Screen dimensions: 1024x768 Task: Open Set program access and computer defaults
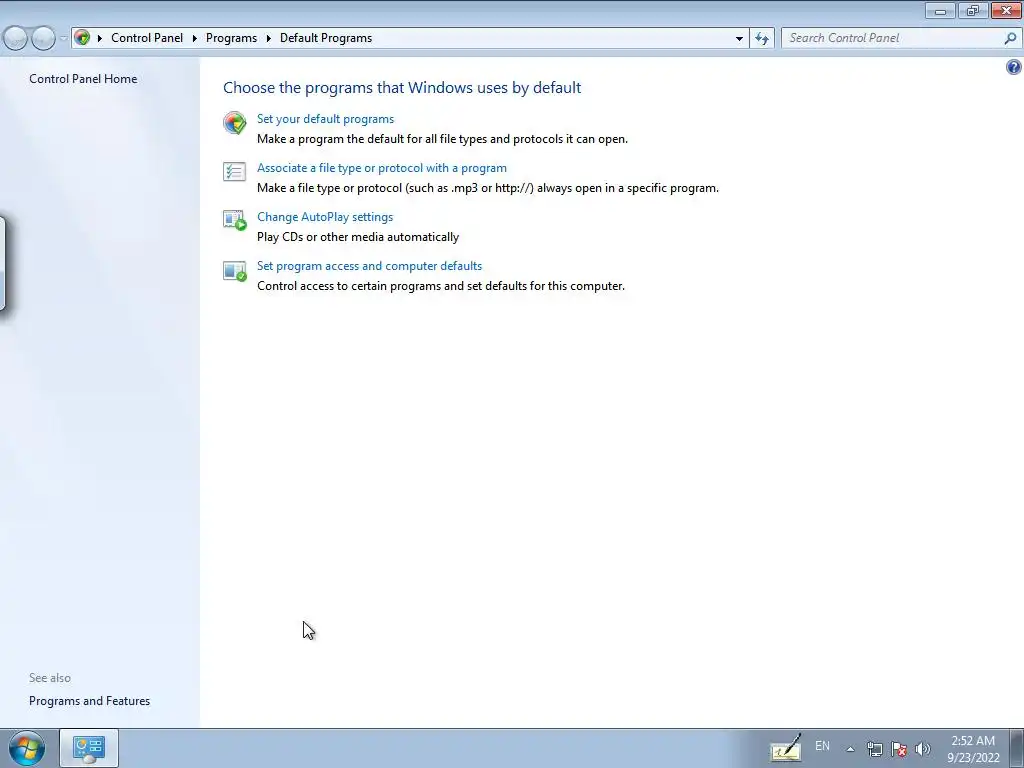click(369, 266)
